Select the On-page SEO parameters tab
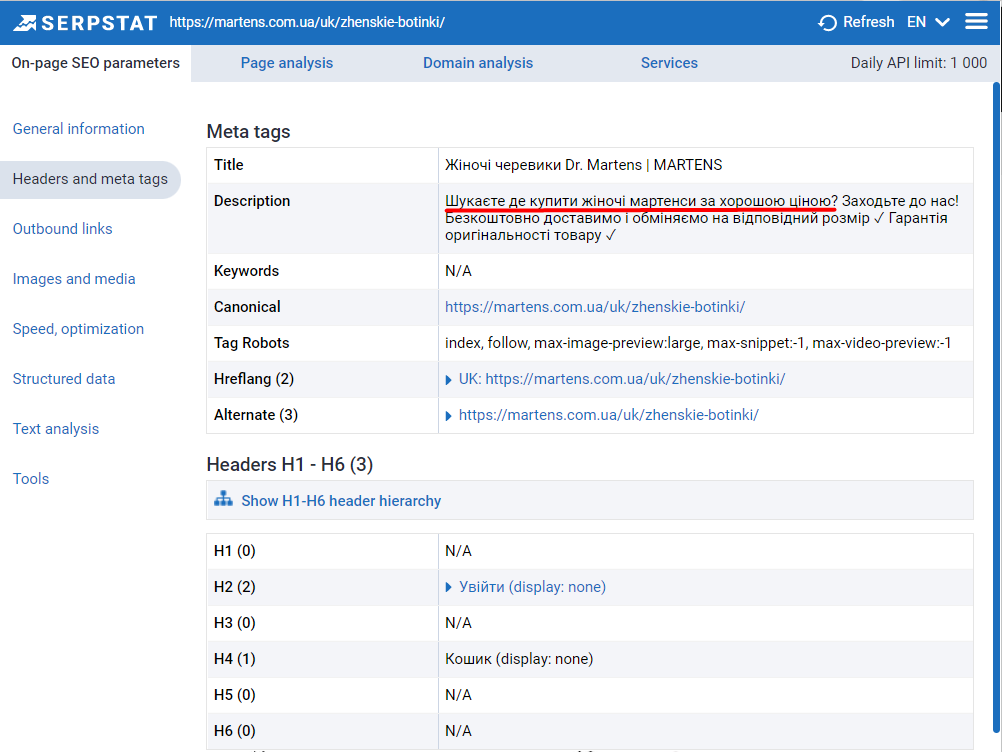The image size is (1002, 752). [x=96, y=63]
